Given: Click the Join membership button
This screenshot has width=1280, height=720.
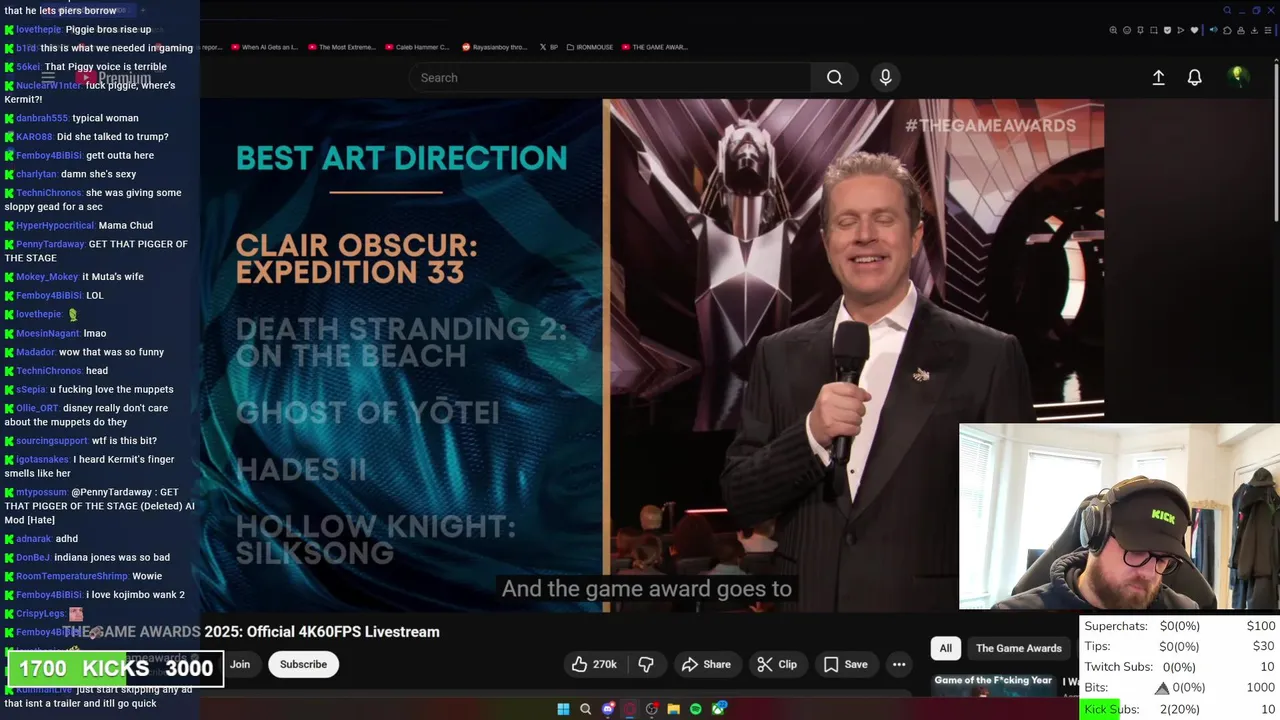Looking at the screenshot, I should (x=240, y=664).
